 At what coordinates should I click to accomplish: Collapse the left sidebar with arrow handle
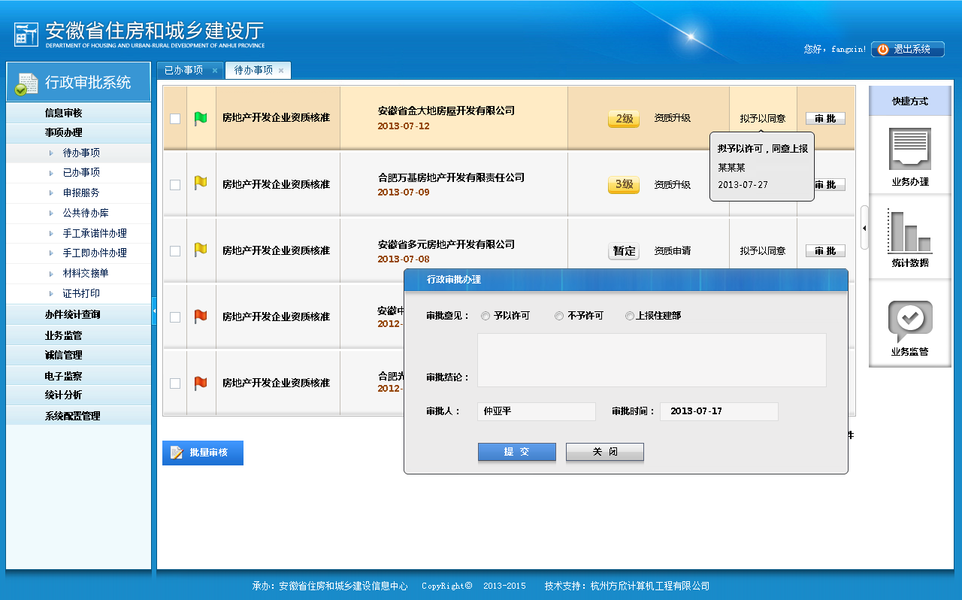pyautogui.click(x=154, y=311)
